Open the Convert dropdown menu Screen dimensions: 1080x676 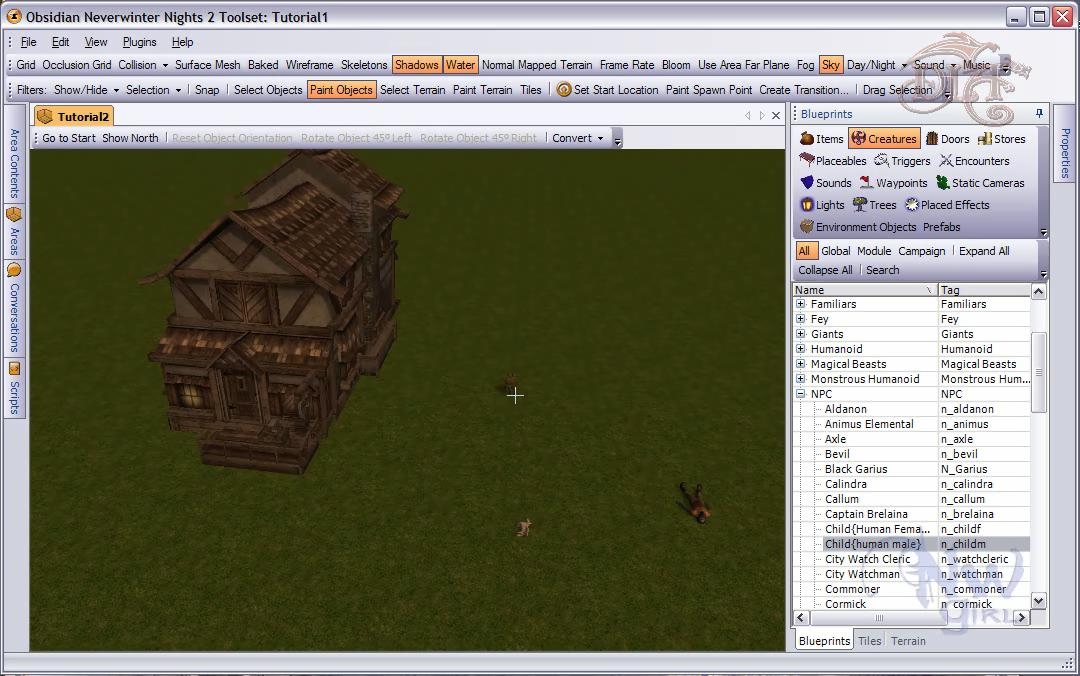pyautogui.click(x=579, y=138)
